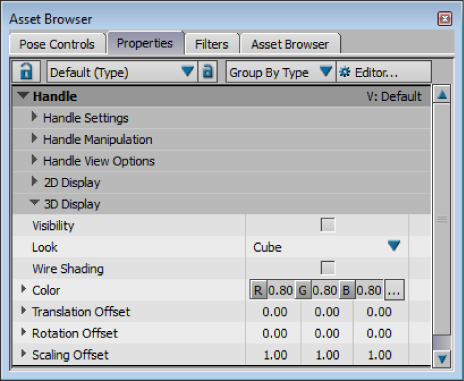The width and height of the screenshot is (464, 381).
Task: Open the Editor gear button
Action: (x=384, y=72)
